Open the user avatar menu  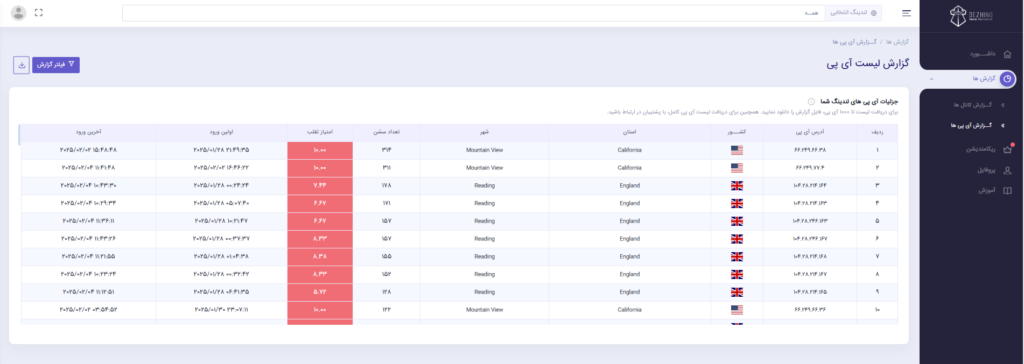pyautogui.click(x=18, y=12)
